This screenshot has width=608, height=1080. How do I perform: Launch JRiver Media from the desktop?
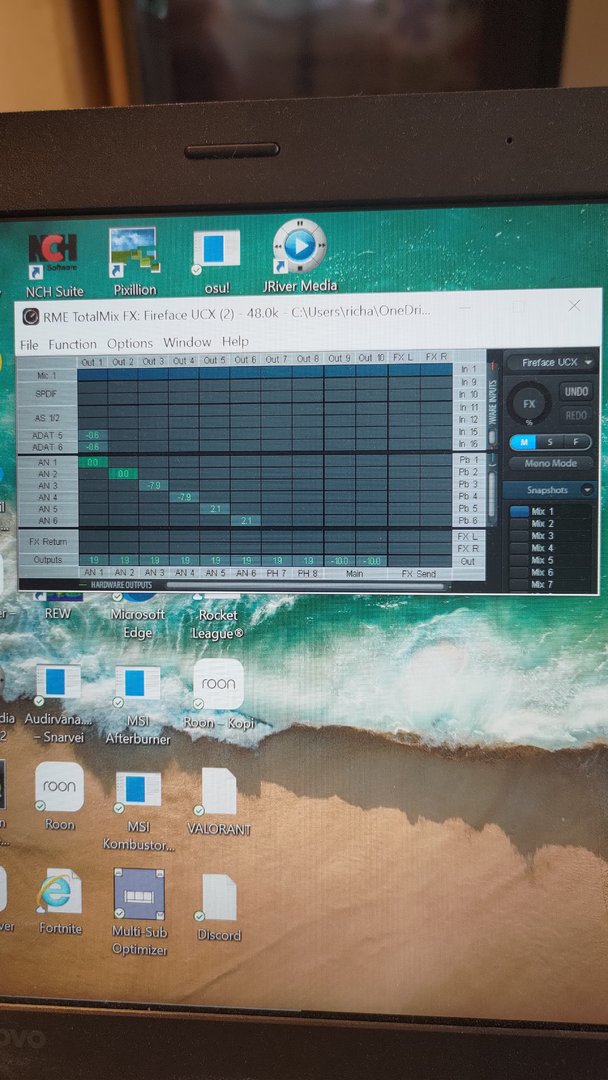(x=300, y=256)
